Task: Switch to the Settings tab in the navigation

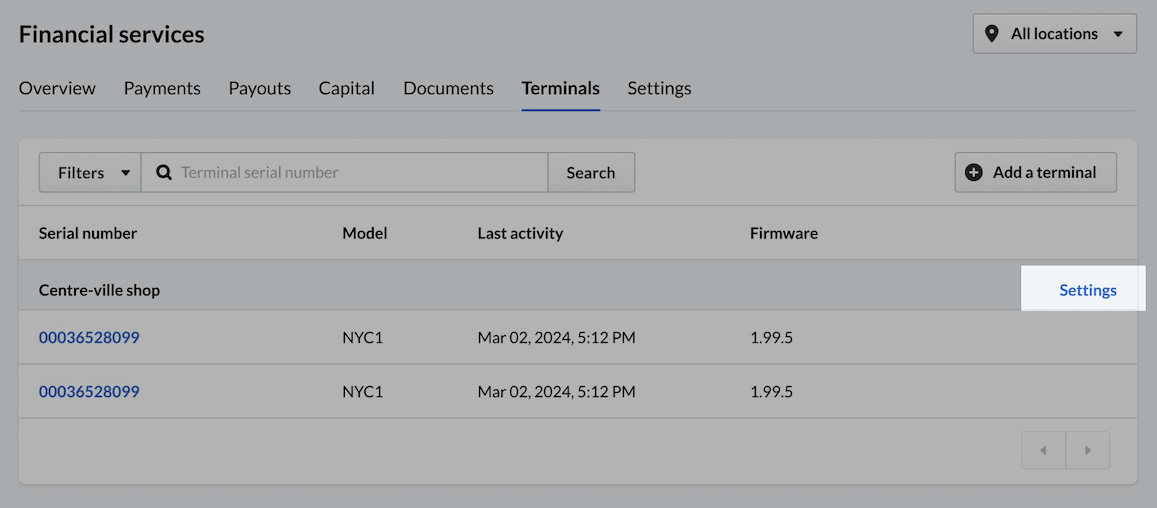Action: [x=659, y=88]
